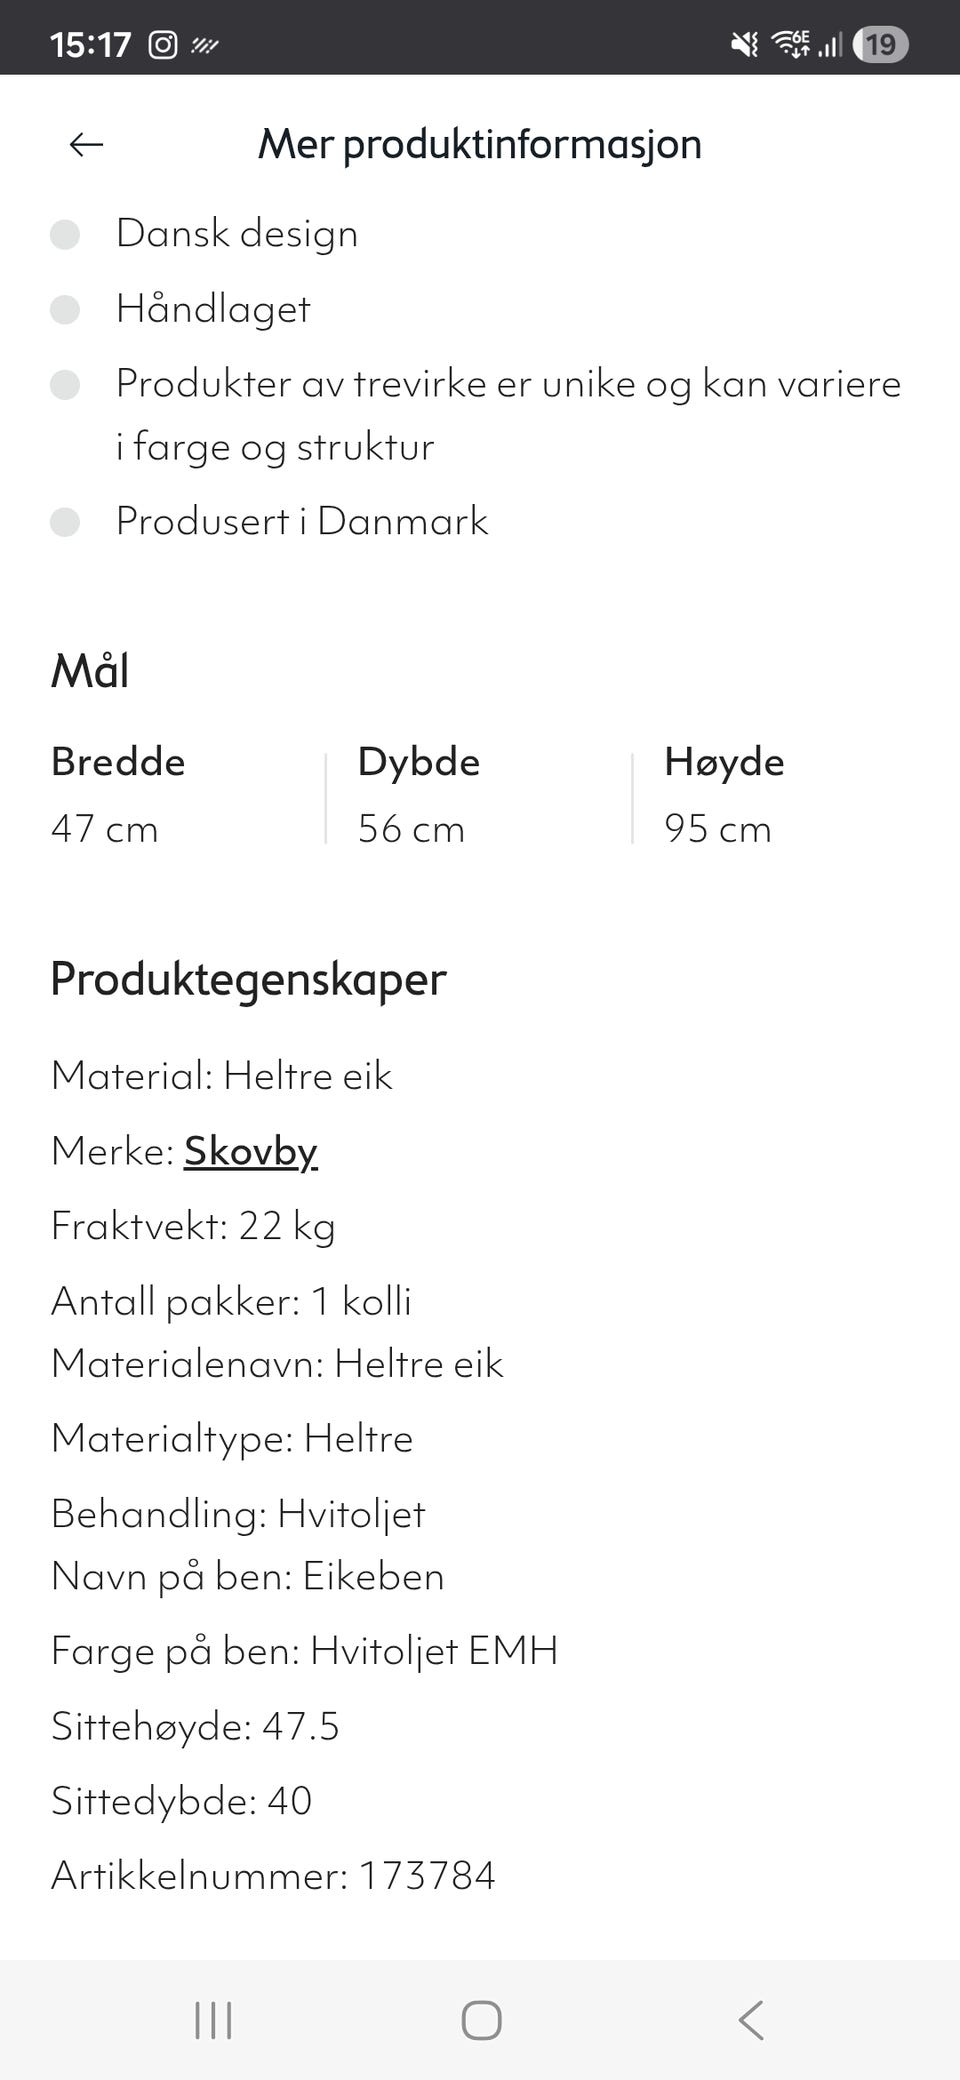Tap the Bredde 47 cm value

104,828
